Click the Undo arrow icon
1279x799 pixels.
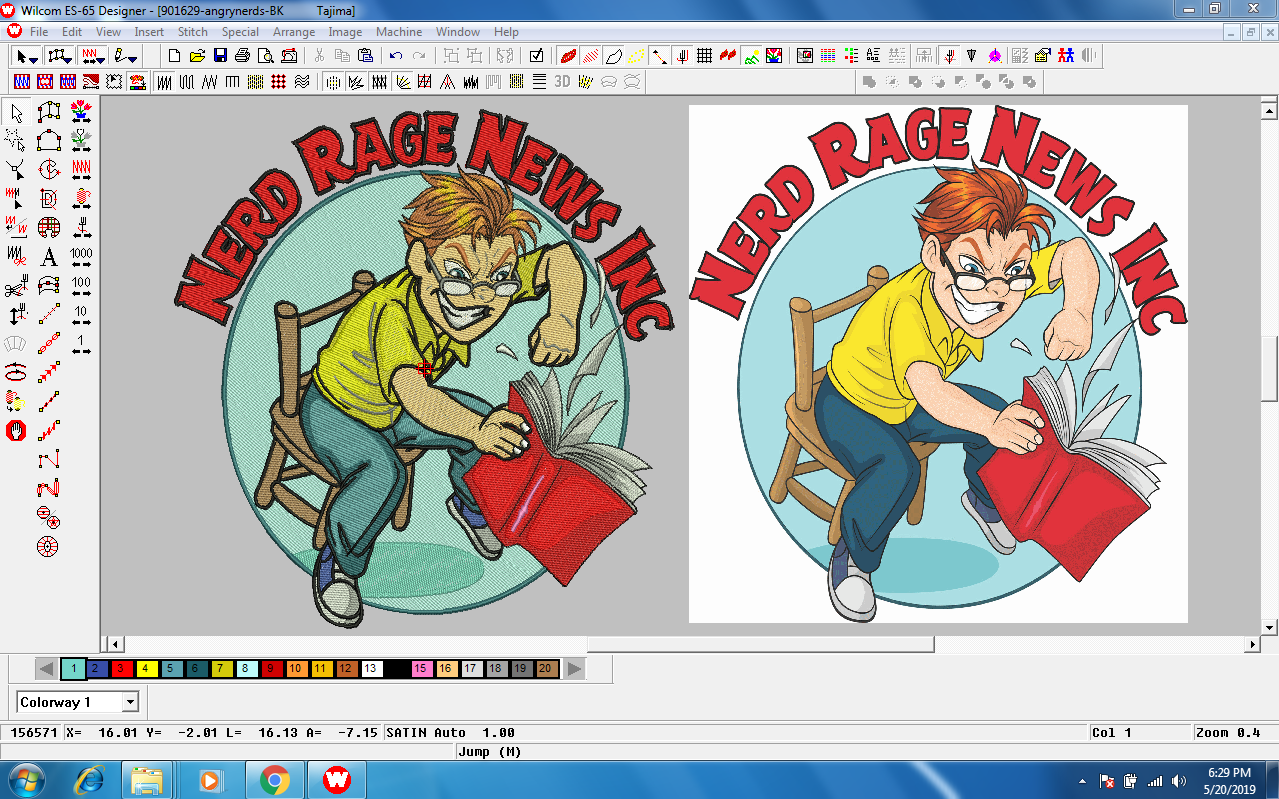click(x=396, y=56)
